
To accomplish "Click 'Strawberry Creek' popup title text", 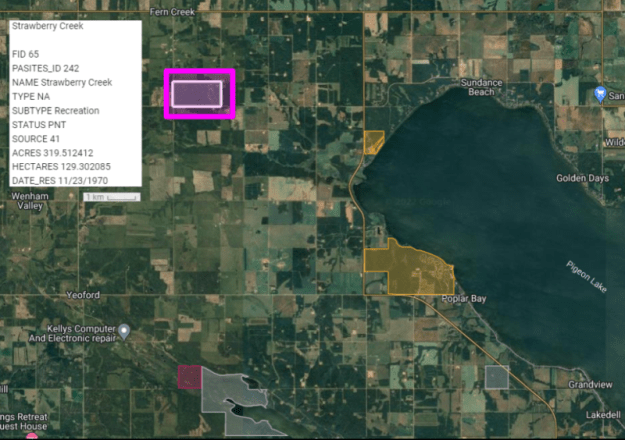I will click(47, 26).
